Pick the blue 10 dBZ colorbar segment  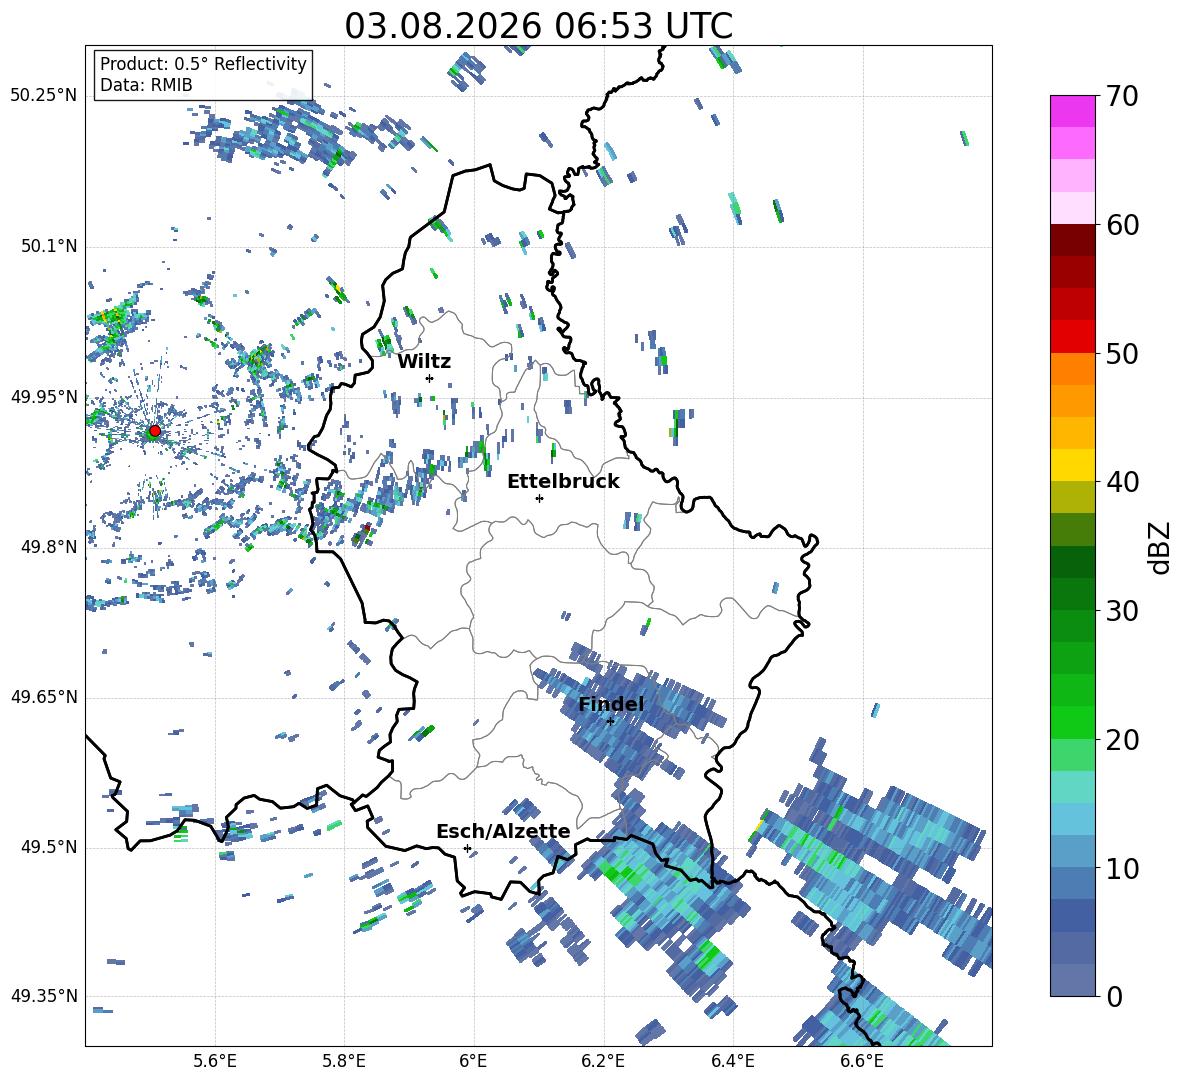(1072, 851)
